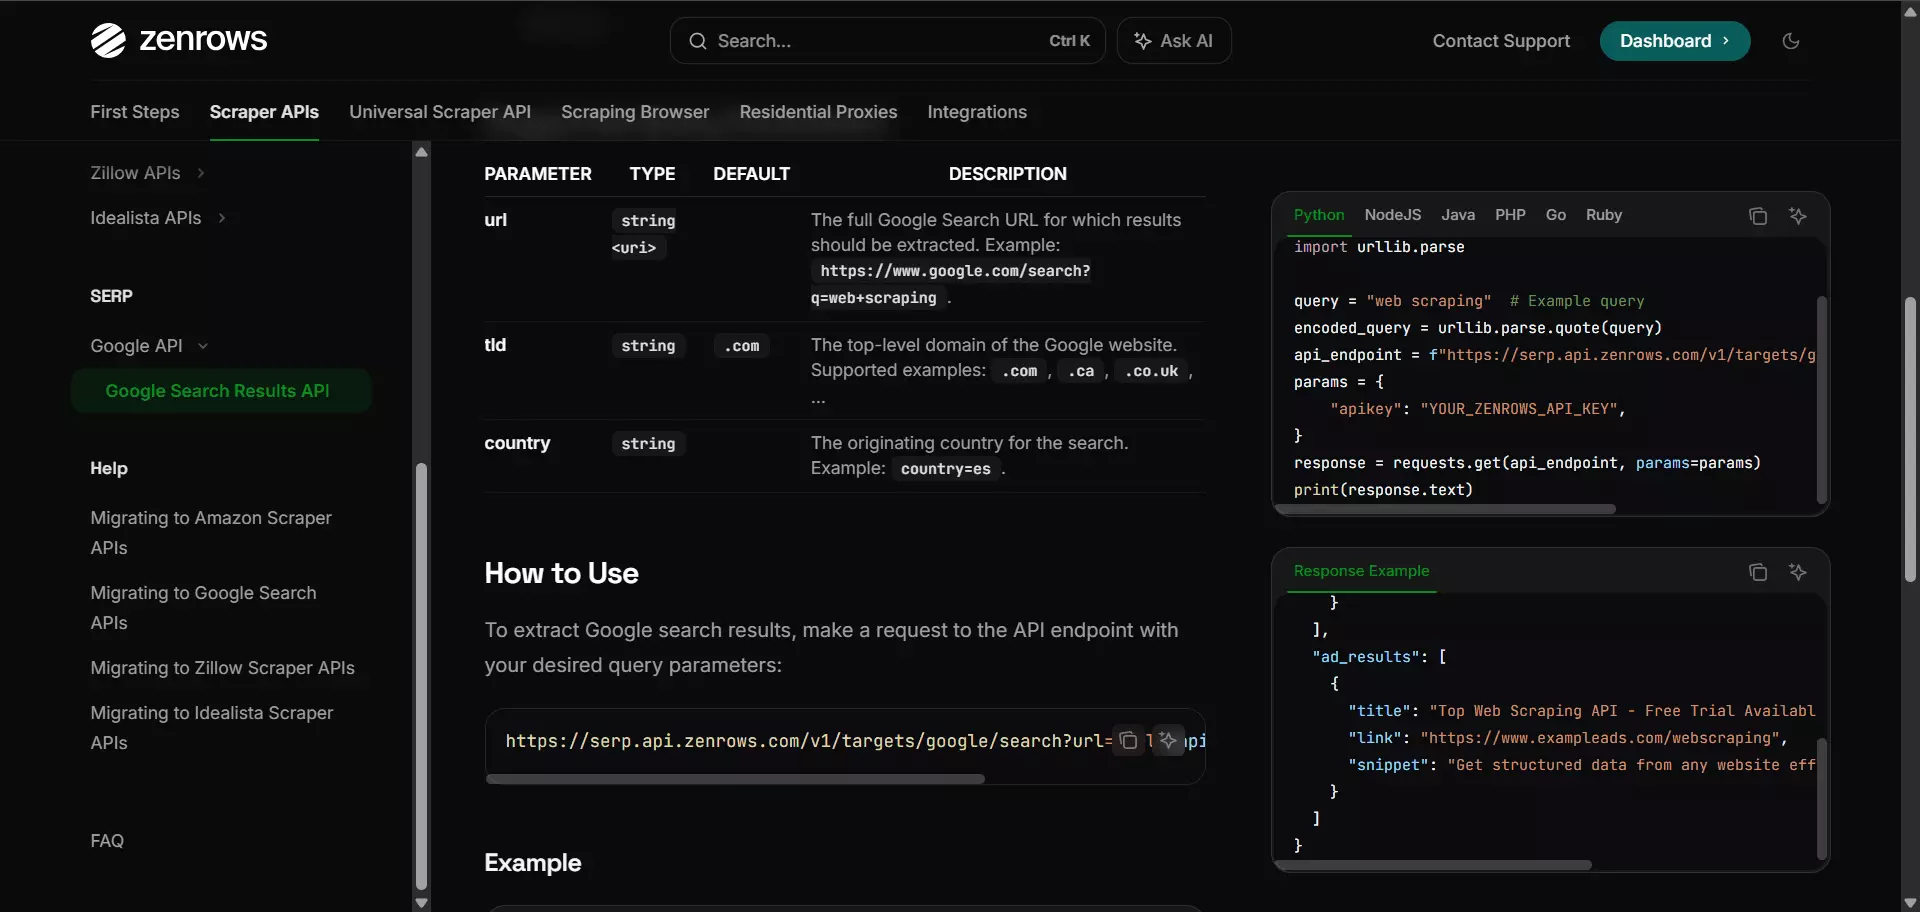Switch to the Ruby code tab
Screen dimensions: 1920x912
pos(1605,215)
